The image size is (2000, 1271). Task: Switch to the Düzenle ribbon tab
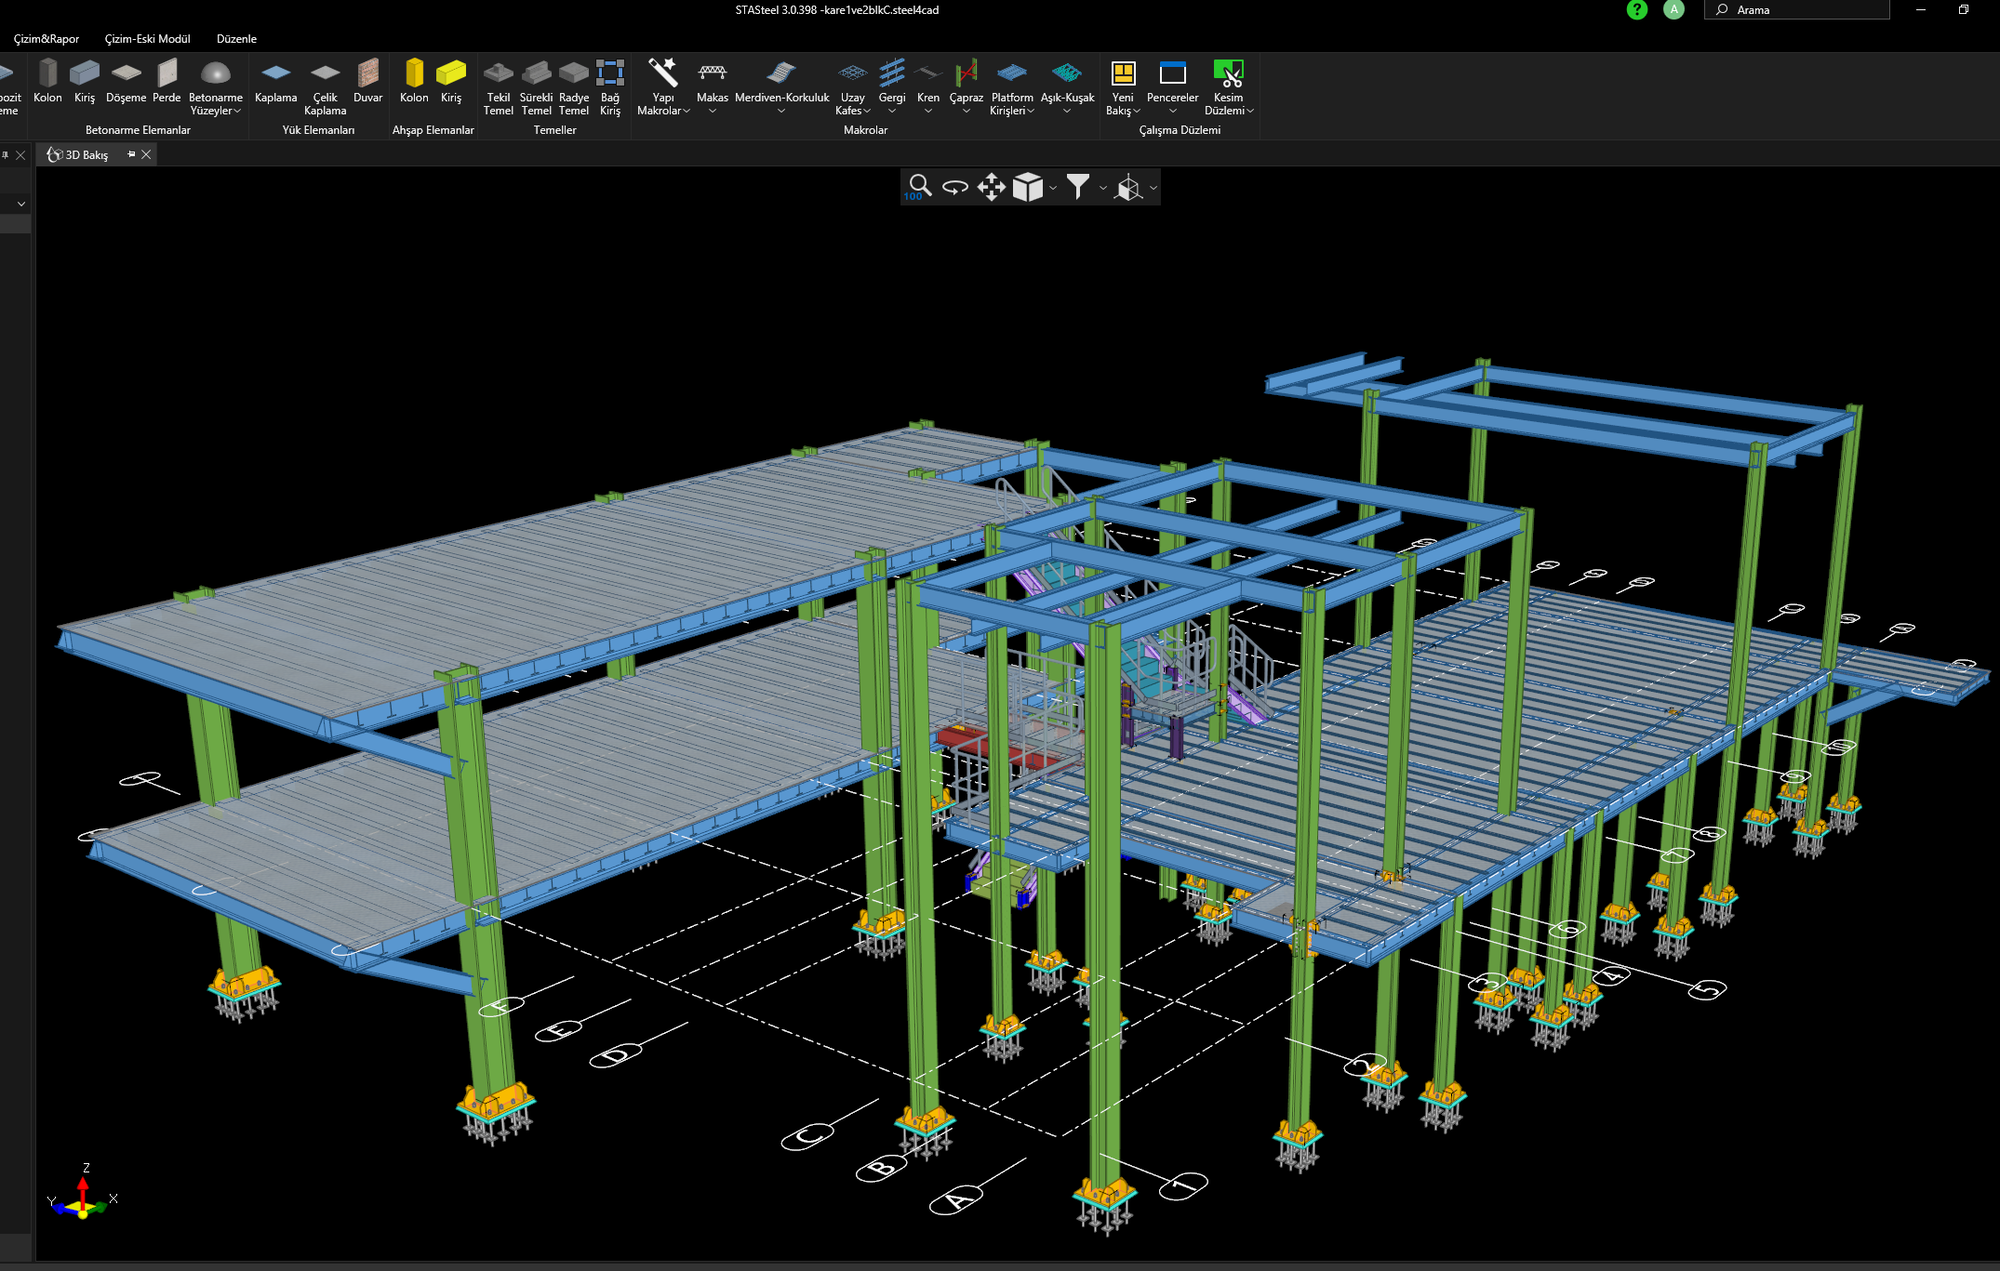tap(236, 39)
